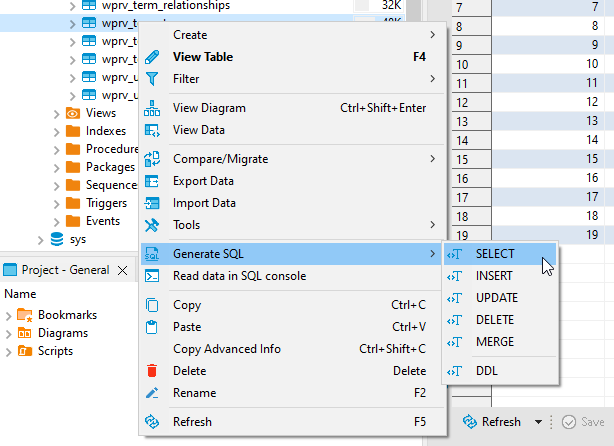Screen dimensions: 614x446
Task: Click the Filter funnel icon
Action: tap(152, 78)
